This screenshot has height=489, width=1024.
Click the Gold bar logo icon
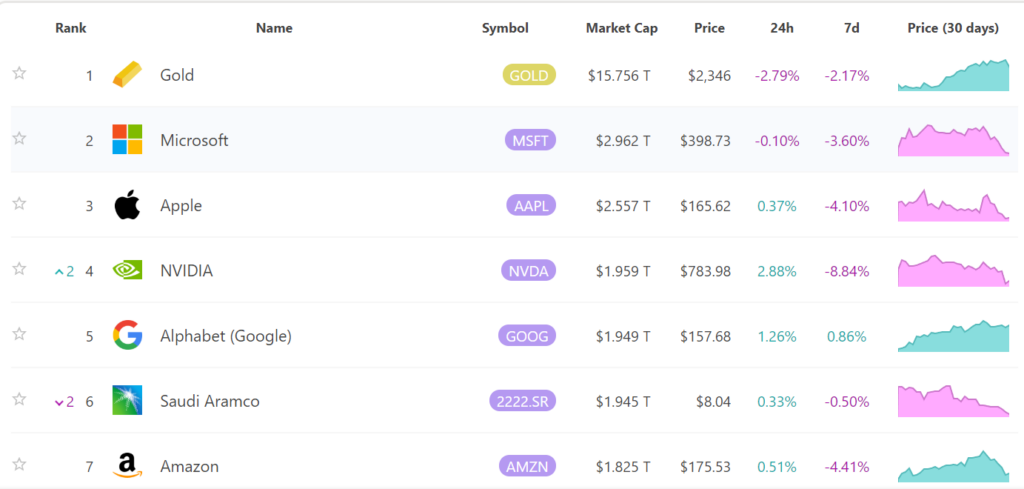127,74
